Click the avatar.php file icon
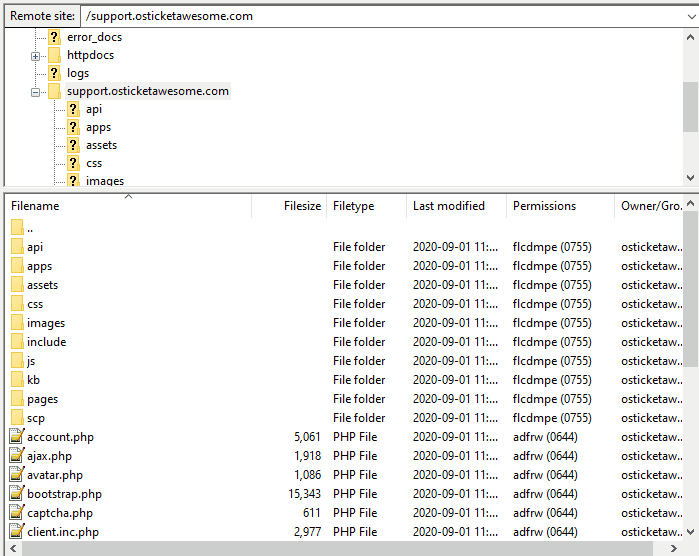This screenshot has height=556, width=699. coord(17,474)
